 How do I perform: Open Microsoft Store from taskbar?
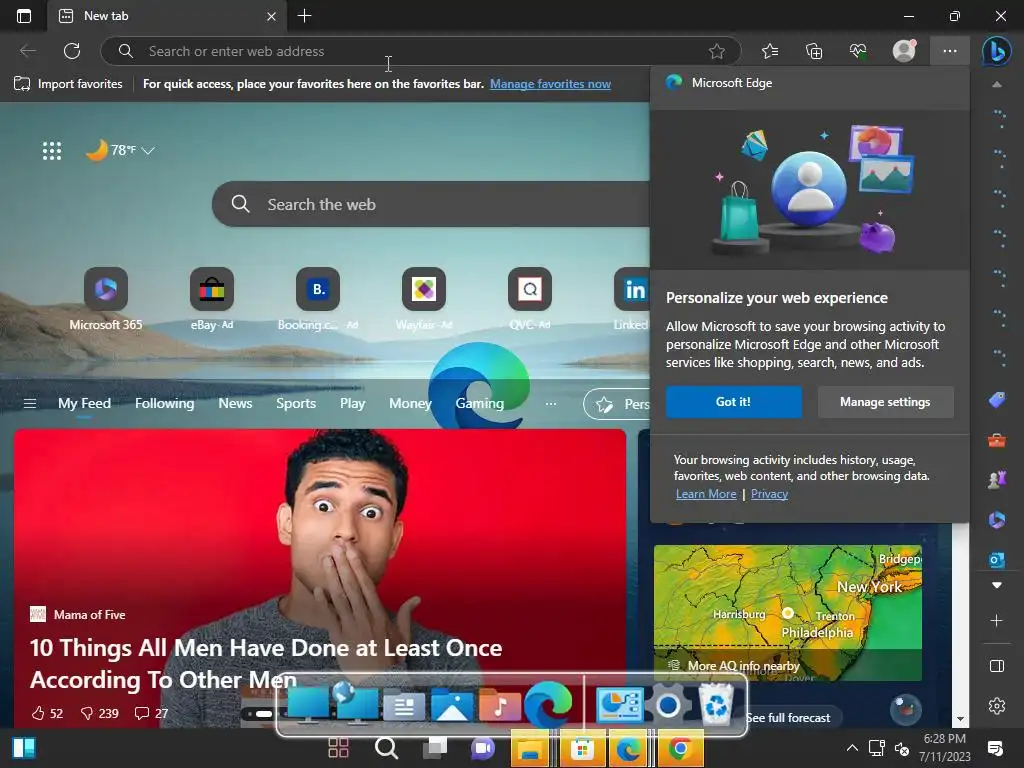(x=582, y=748)
